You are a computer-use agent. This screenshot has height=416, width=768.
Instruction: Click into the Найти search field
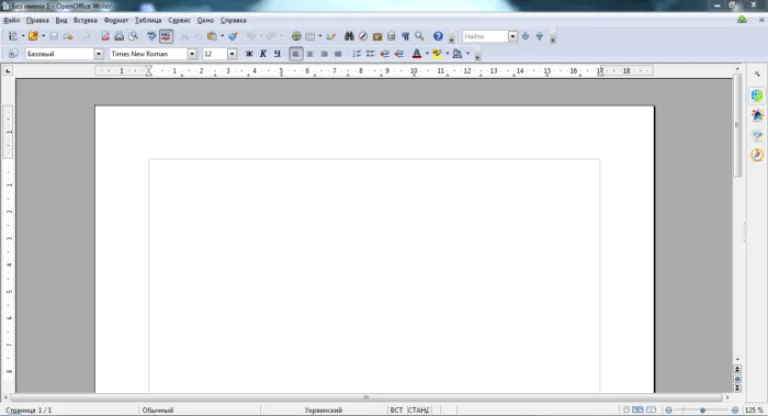[485, 36]
